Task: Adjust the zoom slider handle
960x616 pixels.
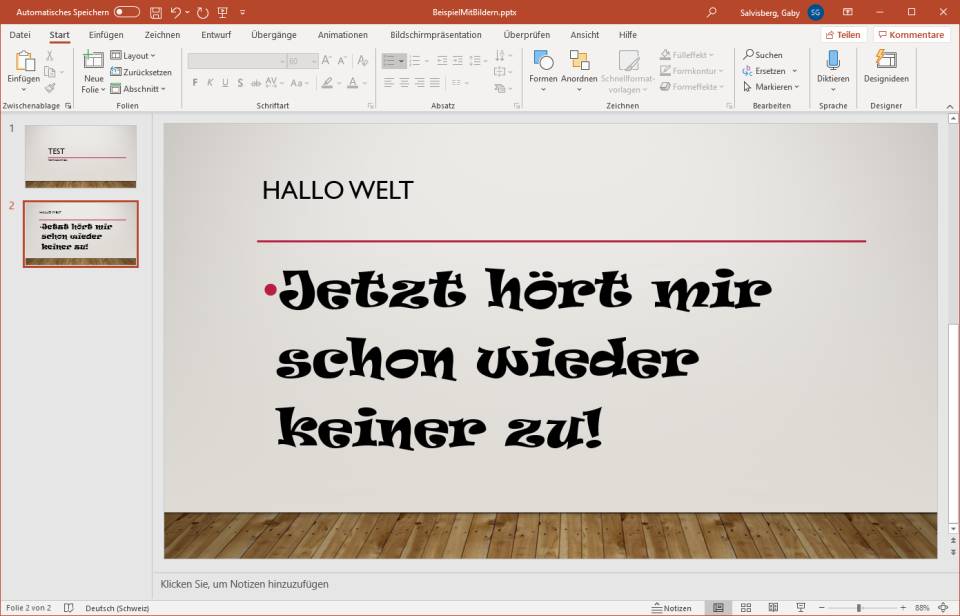Action: tap(859, 608)
